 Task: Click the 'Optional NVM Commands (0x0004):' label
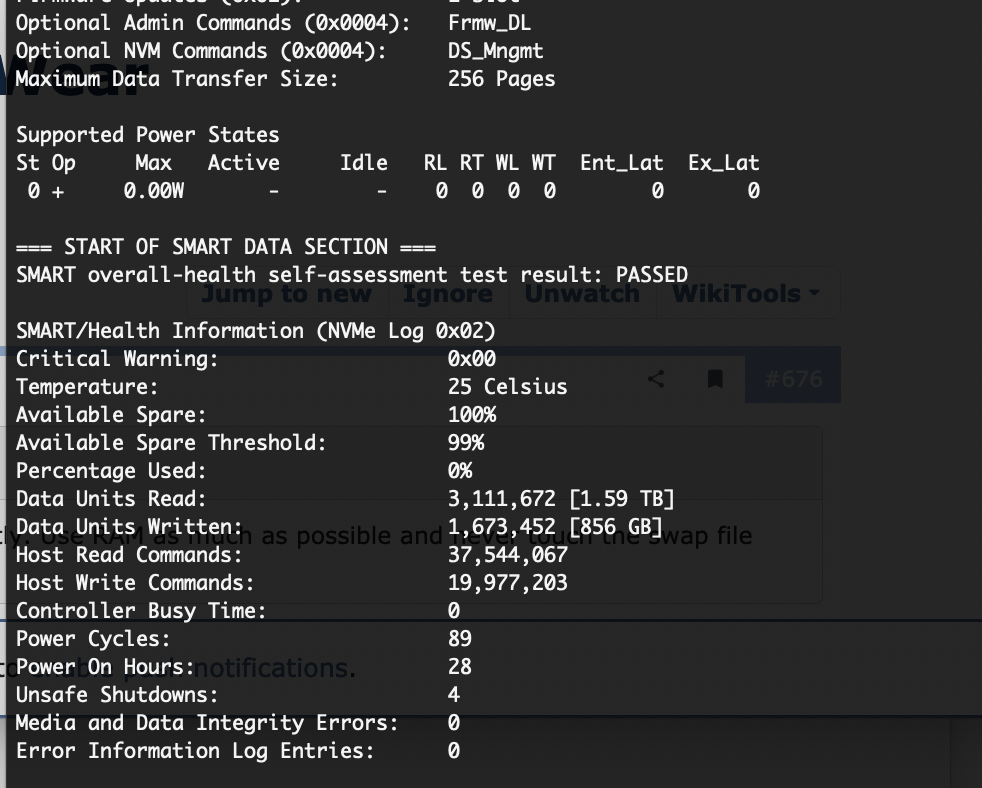201,51
